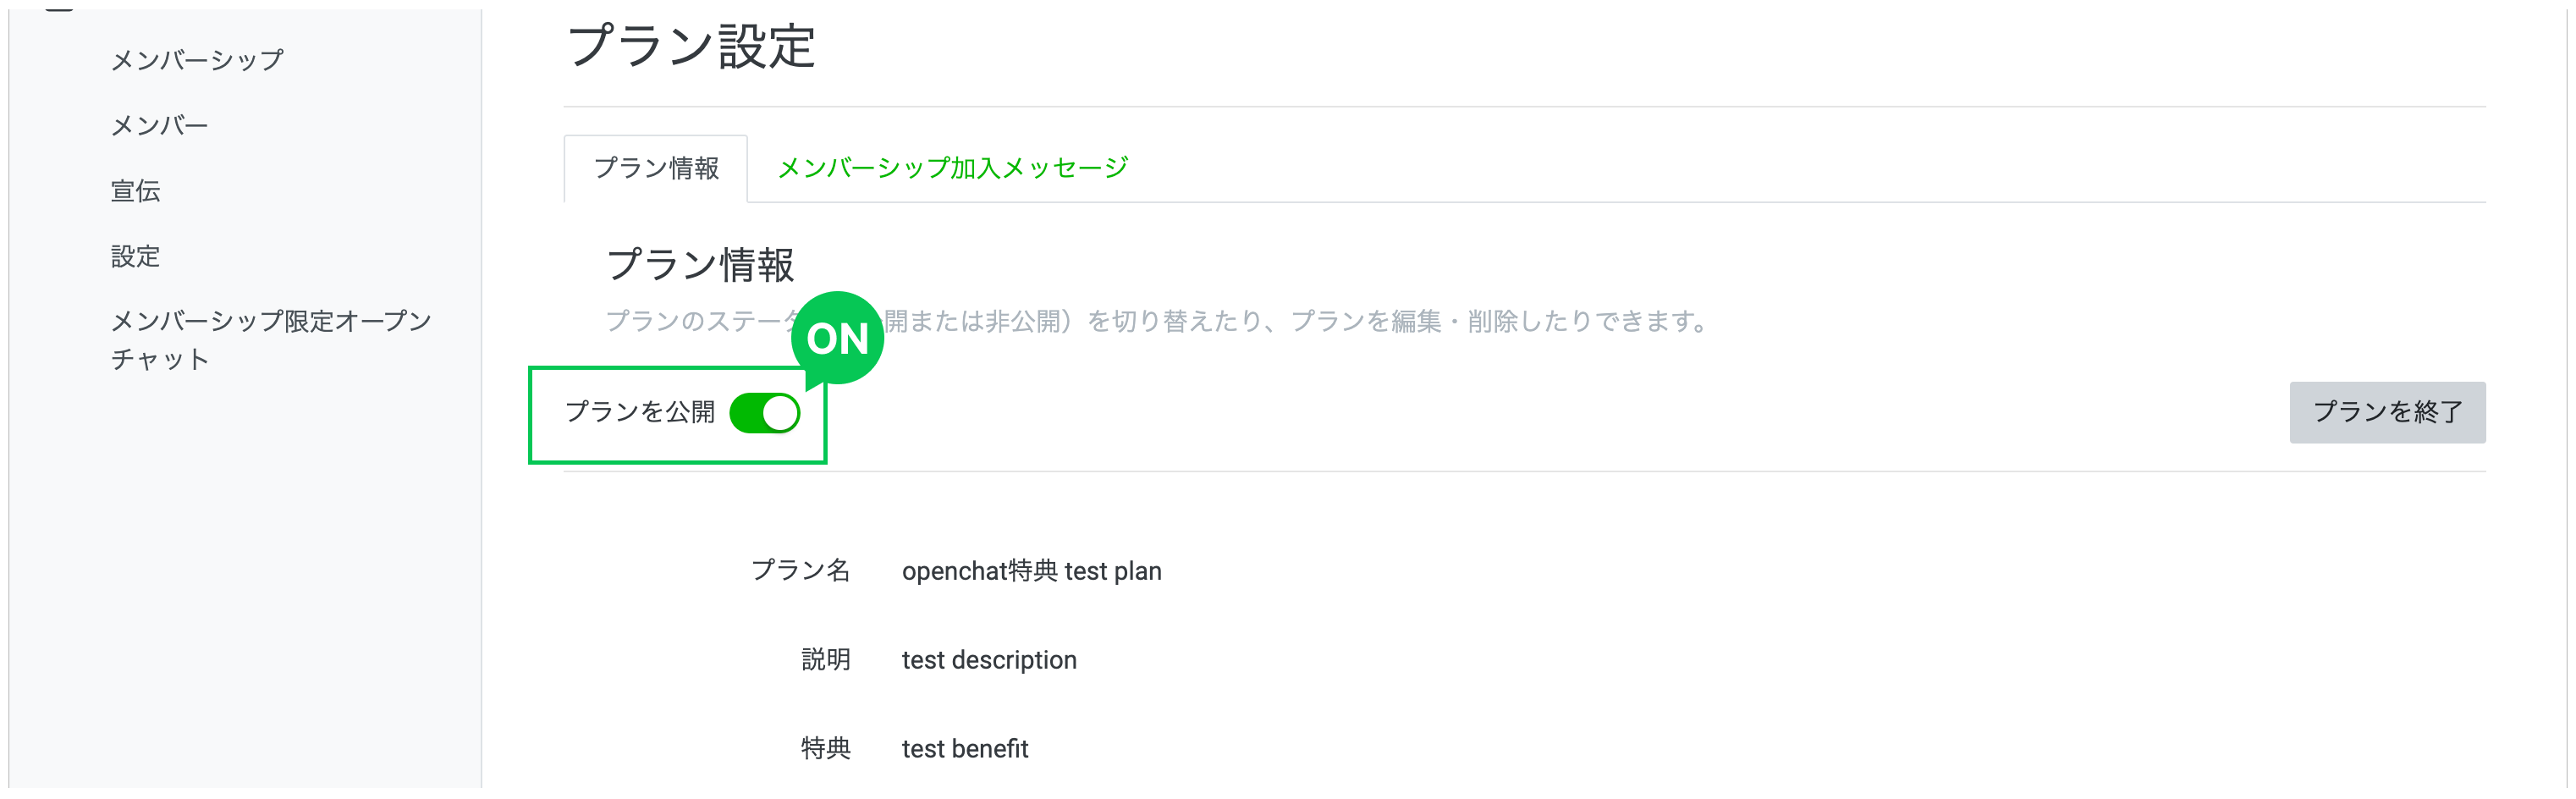Switch to the プラン情報 tab
2576x799 pixels.
click(656, 168)
